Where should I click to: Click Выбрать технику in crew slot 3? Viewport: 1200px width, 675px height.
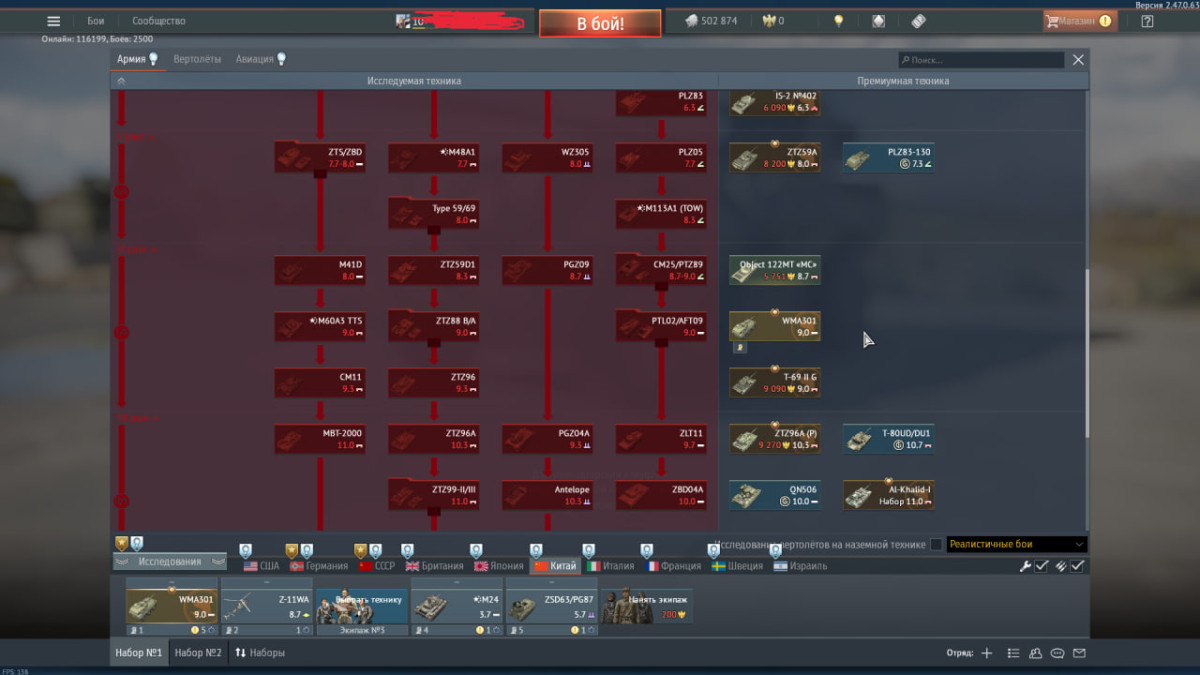pyautogui.click(x=362, y=606)
